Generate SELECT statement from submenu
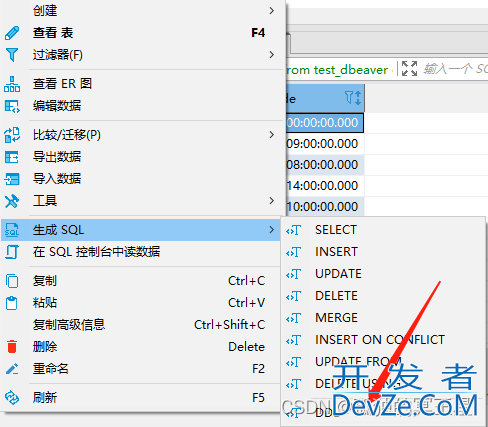 pos(383,230)
